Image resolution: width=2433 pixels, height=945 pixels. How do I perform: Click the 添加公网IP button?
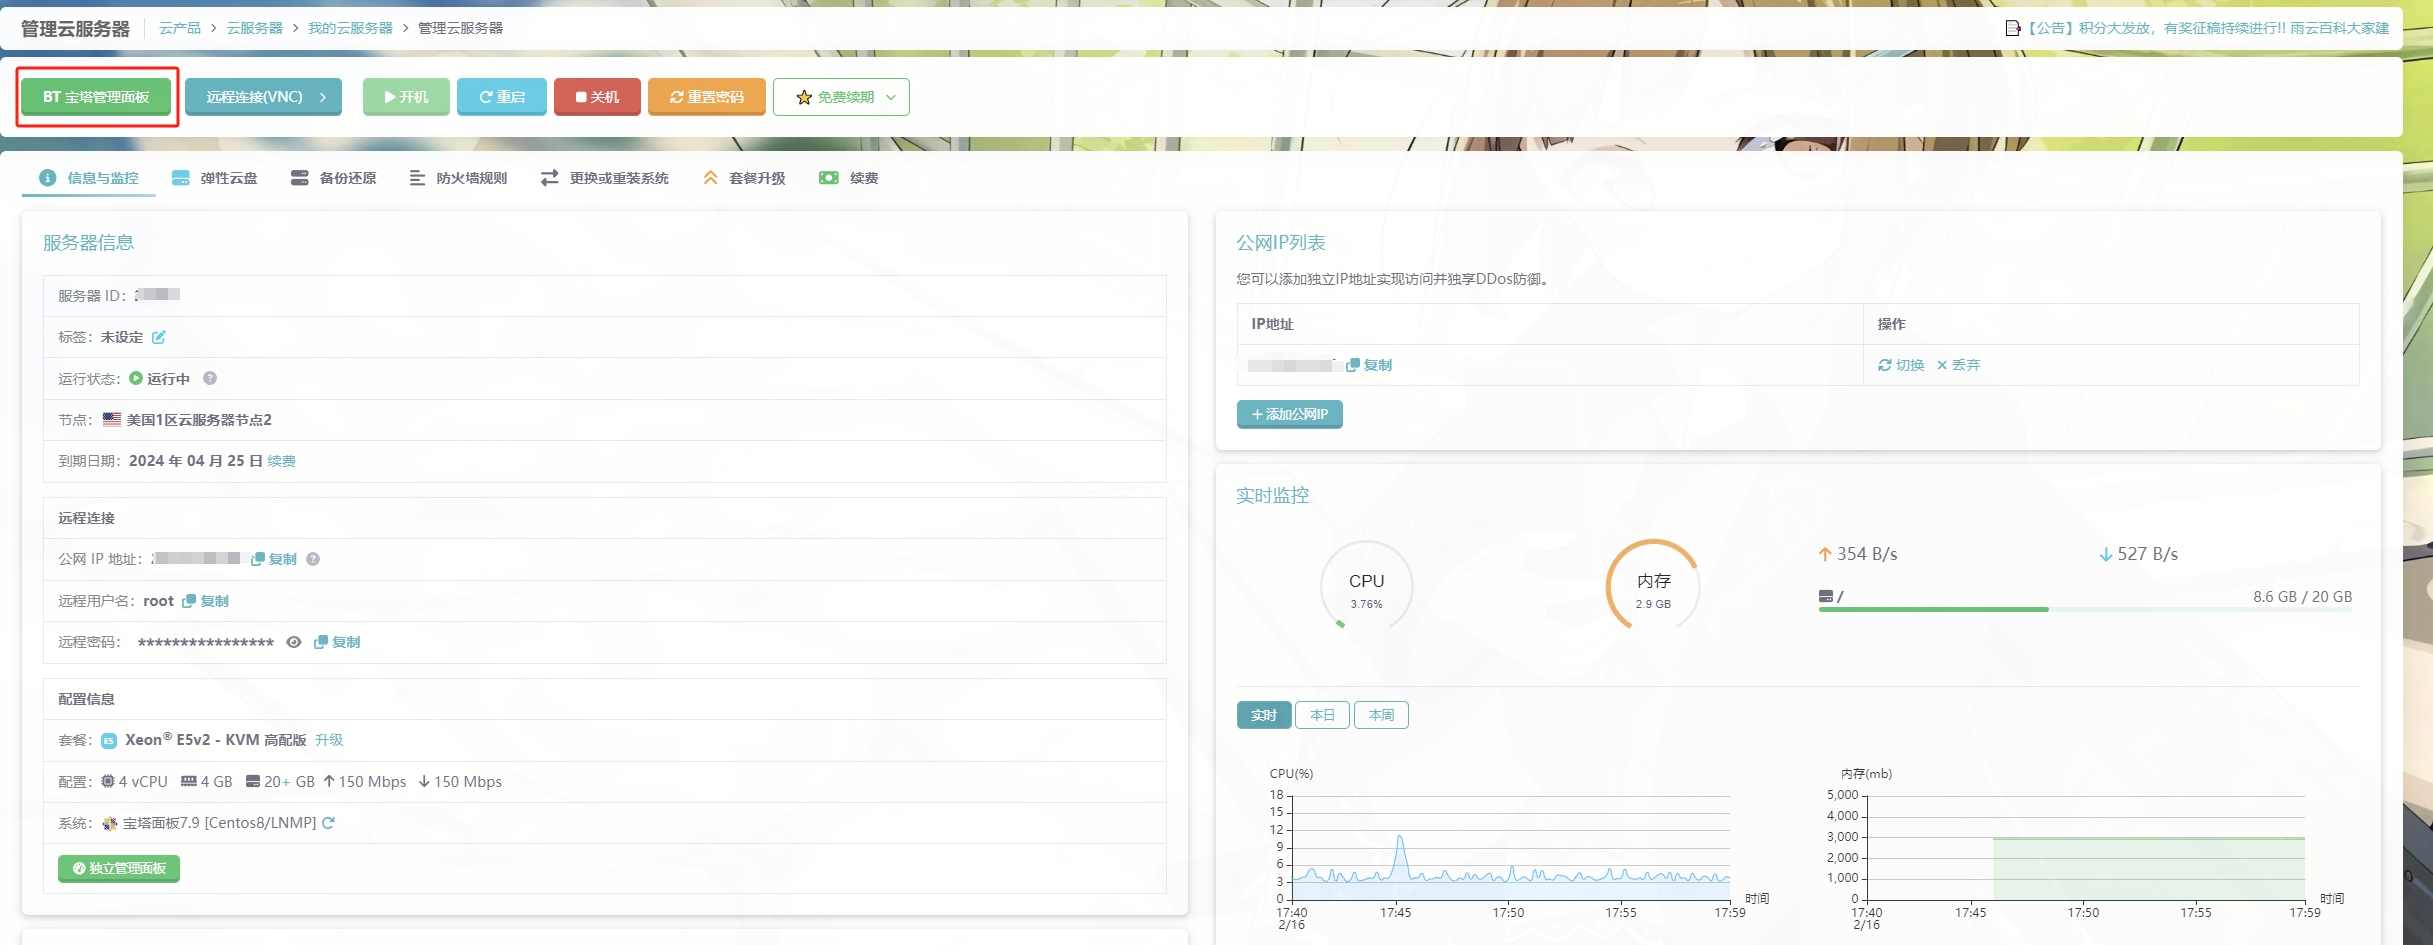coord(1289,414)
